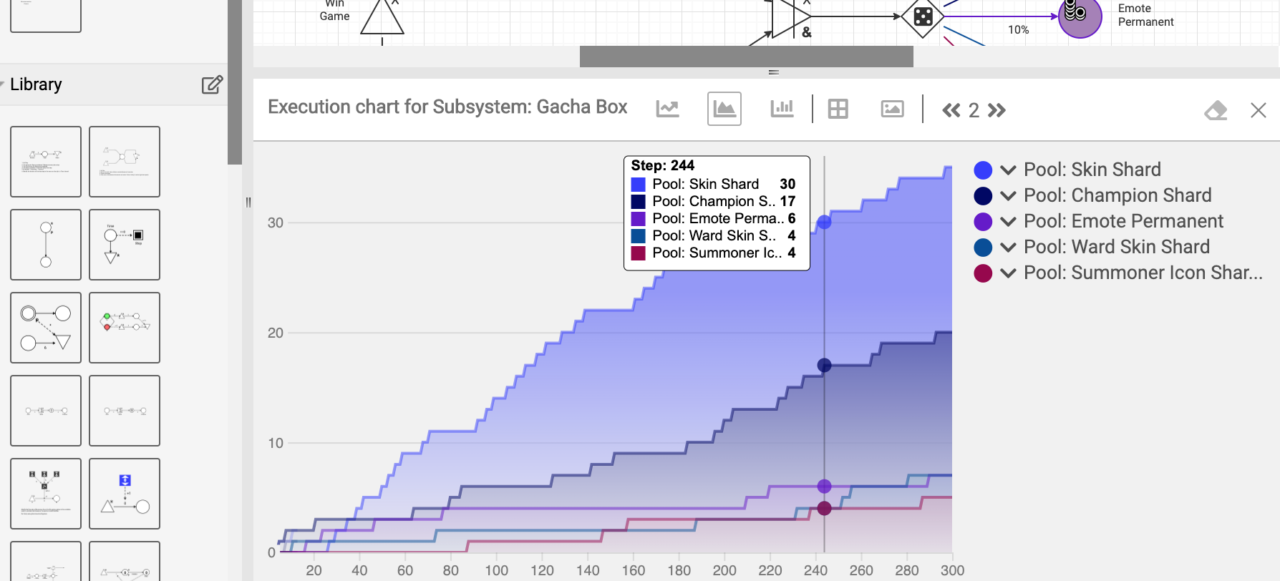This screenshot has width=1280, height=581.
Task: Toggle Champion Shard series visibility circle
Action: tap(983, 196)
